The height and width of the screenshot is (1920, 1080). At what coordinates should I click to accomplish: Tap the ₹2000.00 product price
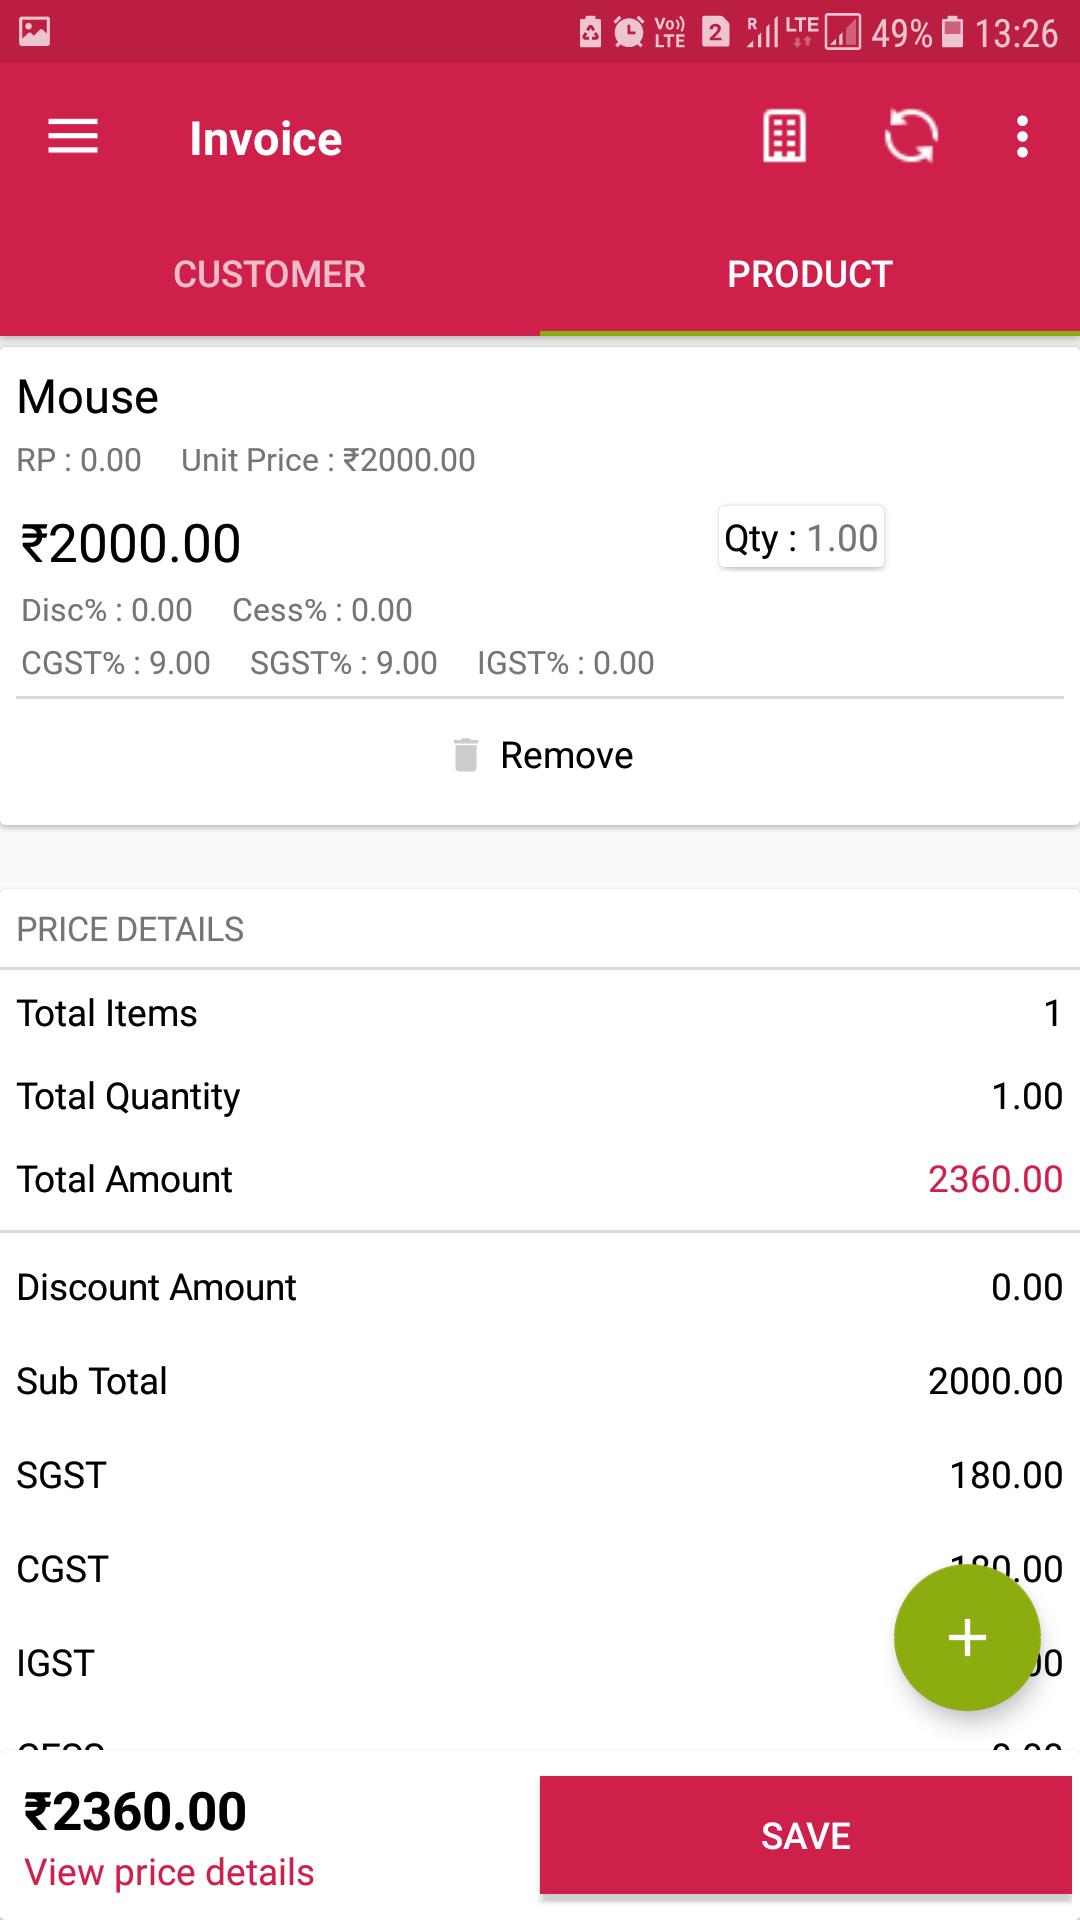click(x=130, y=544)
